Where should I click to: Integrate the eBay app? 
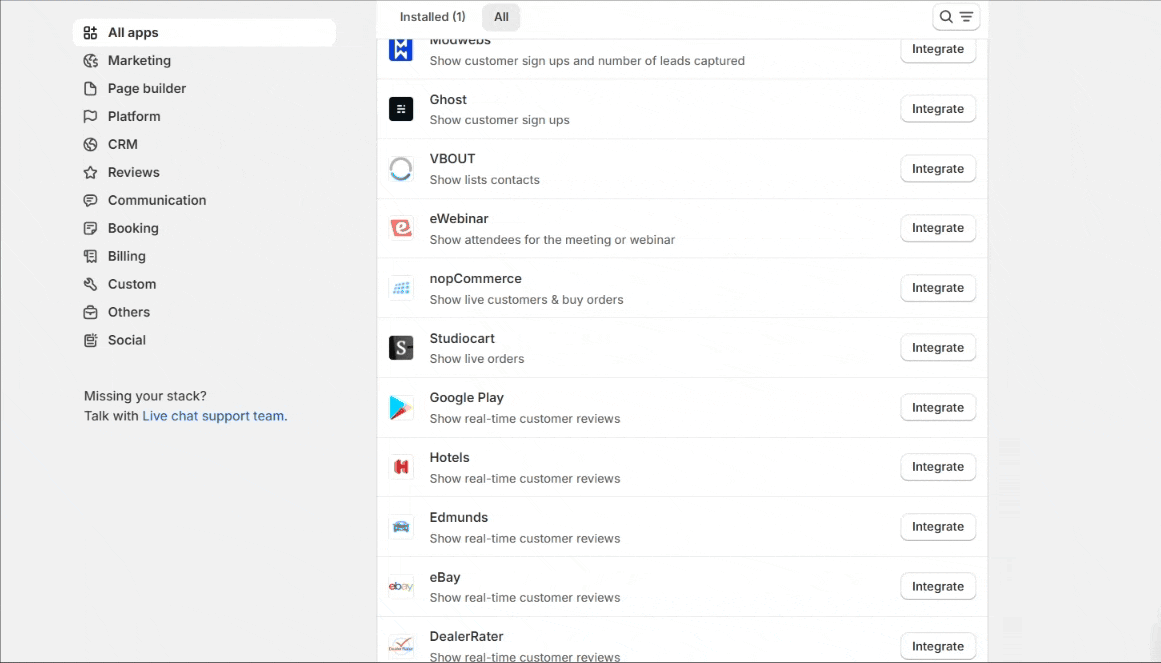(937, 587)
